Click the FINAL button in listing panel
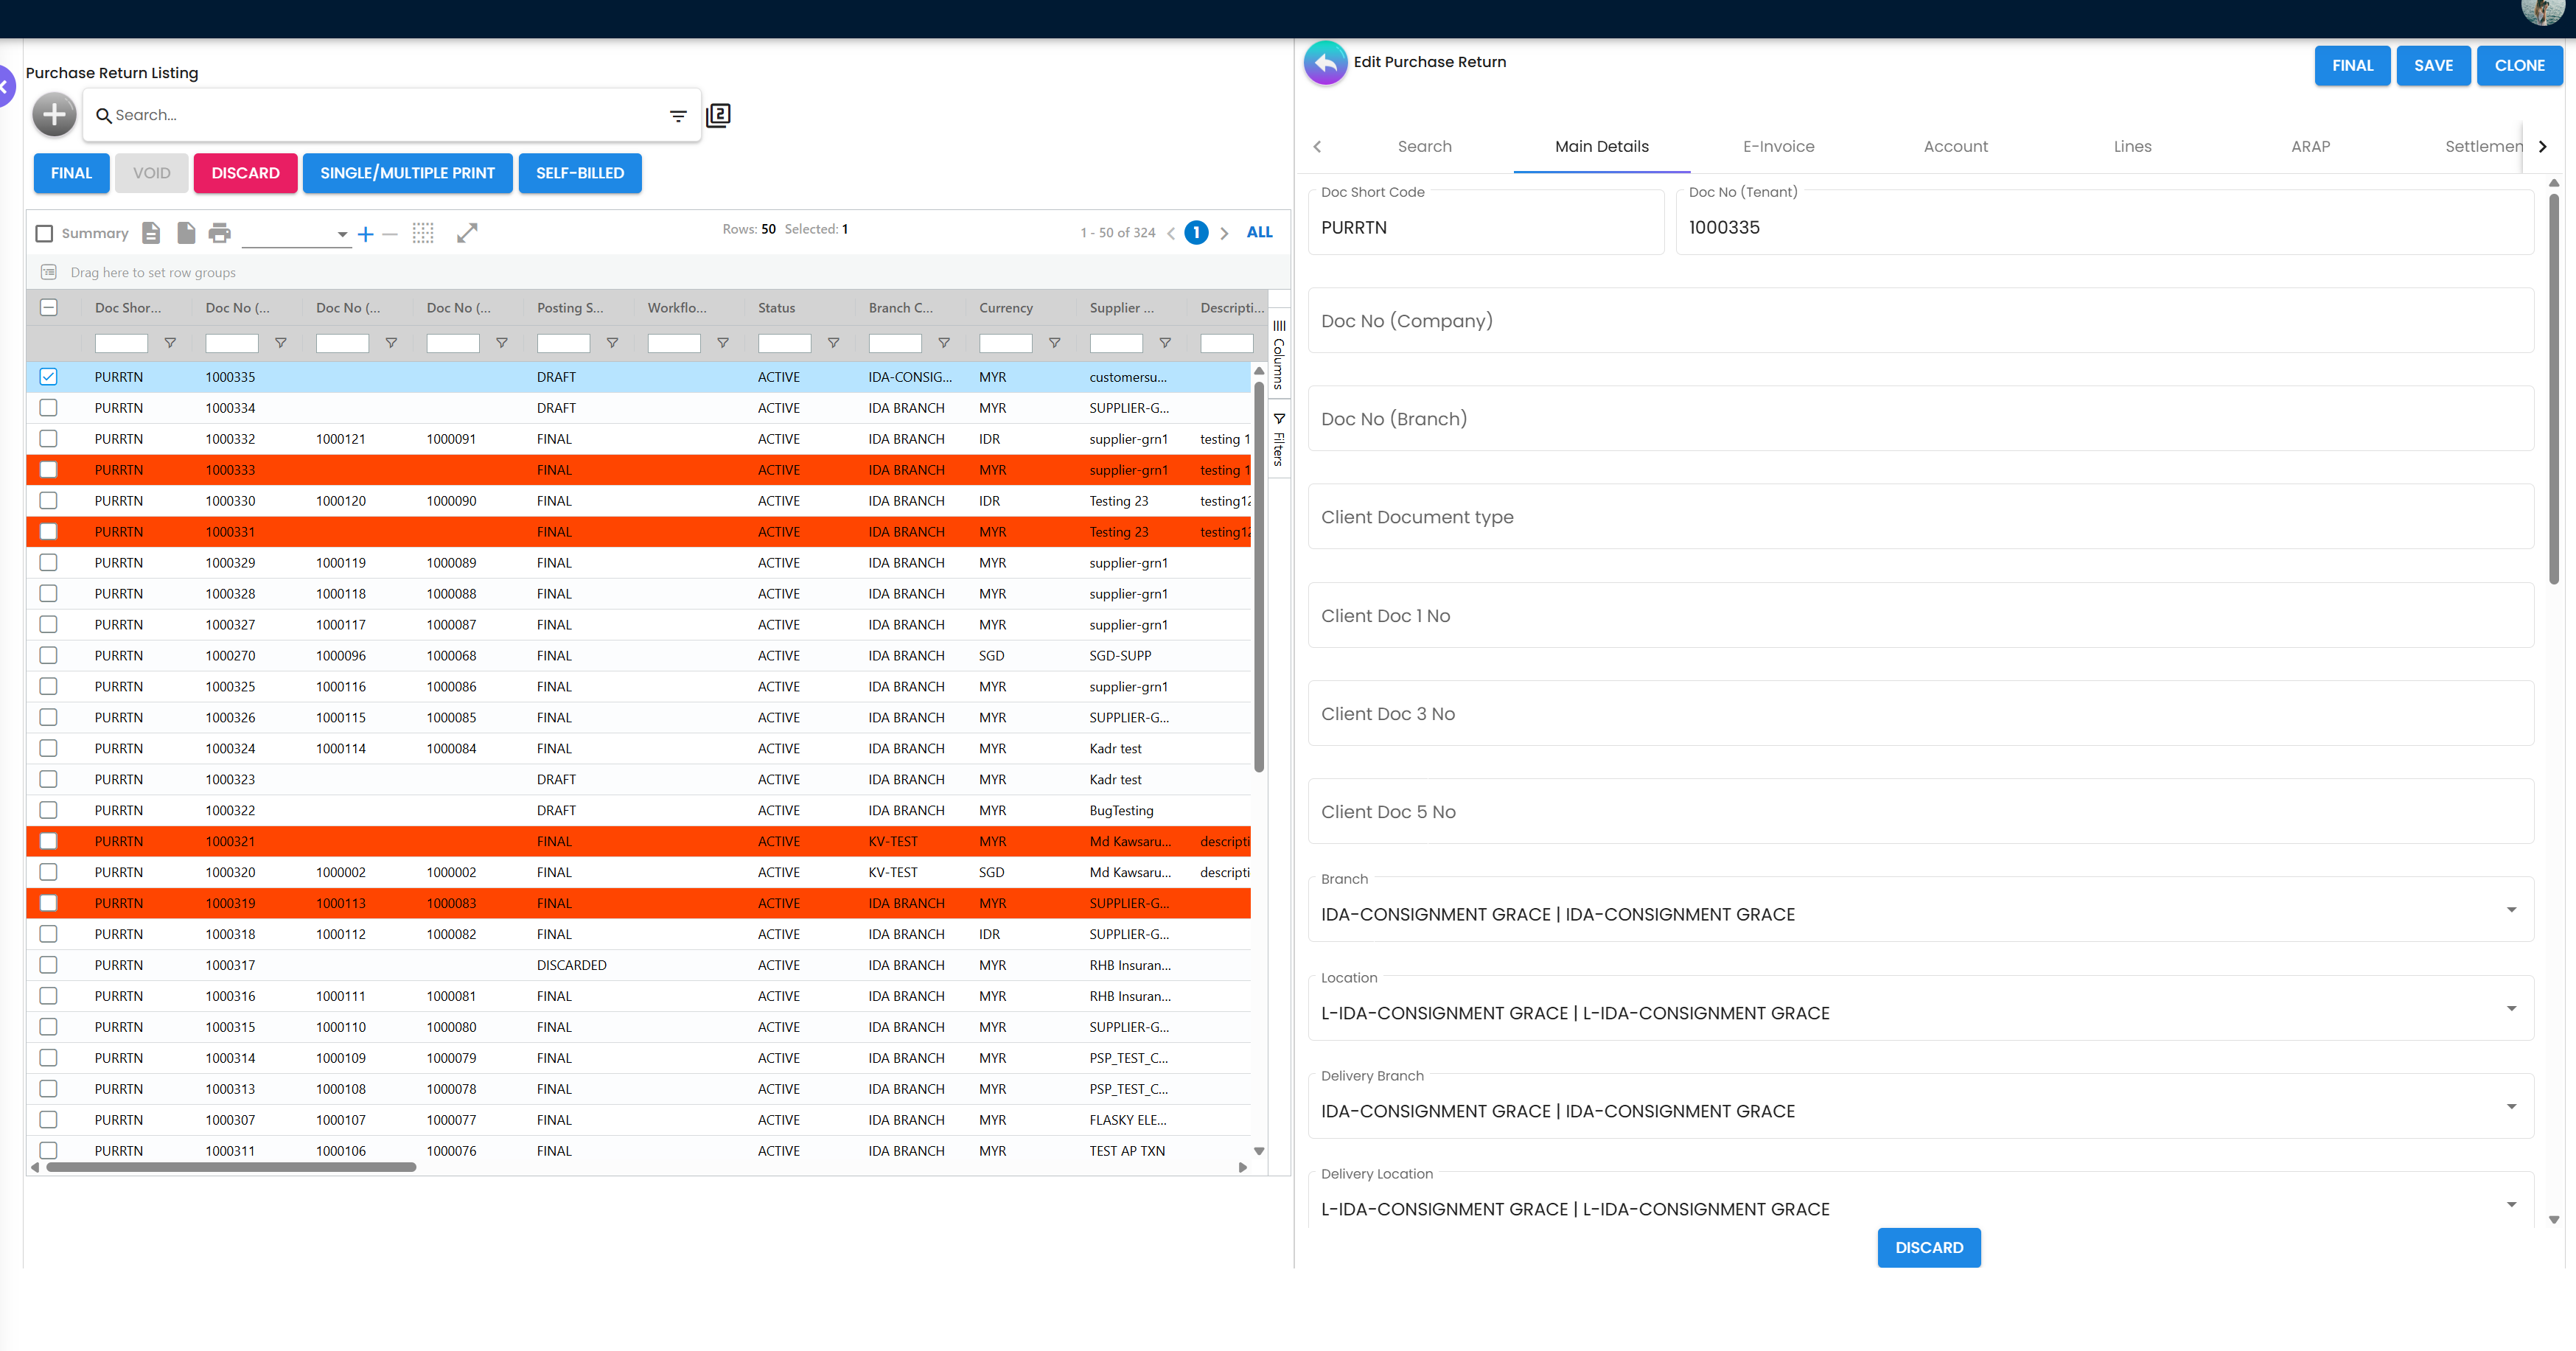Image resolution: width=2576 pixels, height=1351 pixels. [71, 173]
